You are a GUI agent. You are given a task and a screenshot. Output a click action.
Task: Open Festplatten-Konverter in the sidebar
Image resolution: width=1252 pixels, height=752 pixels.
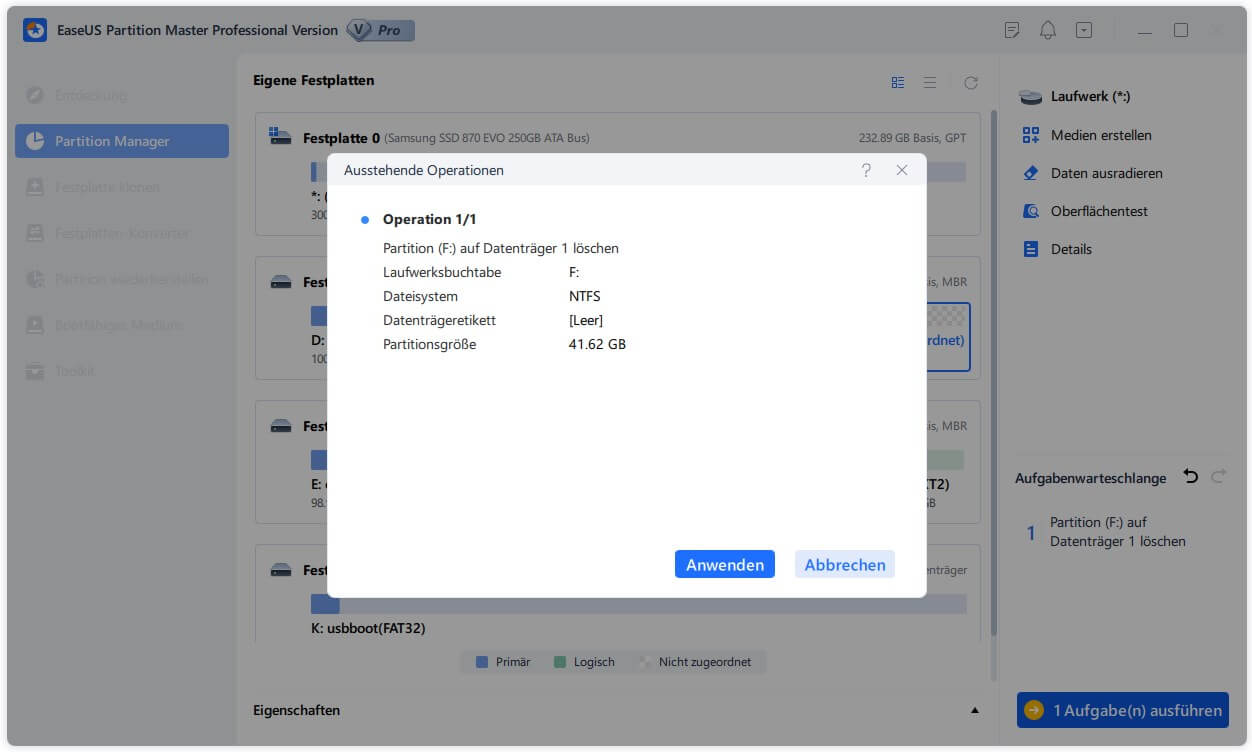point(121,233)
